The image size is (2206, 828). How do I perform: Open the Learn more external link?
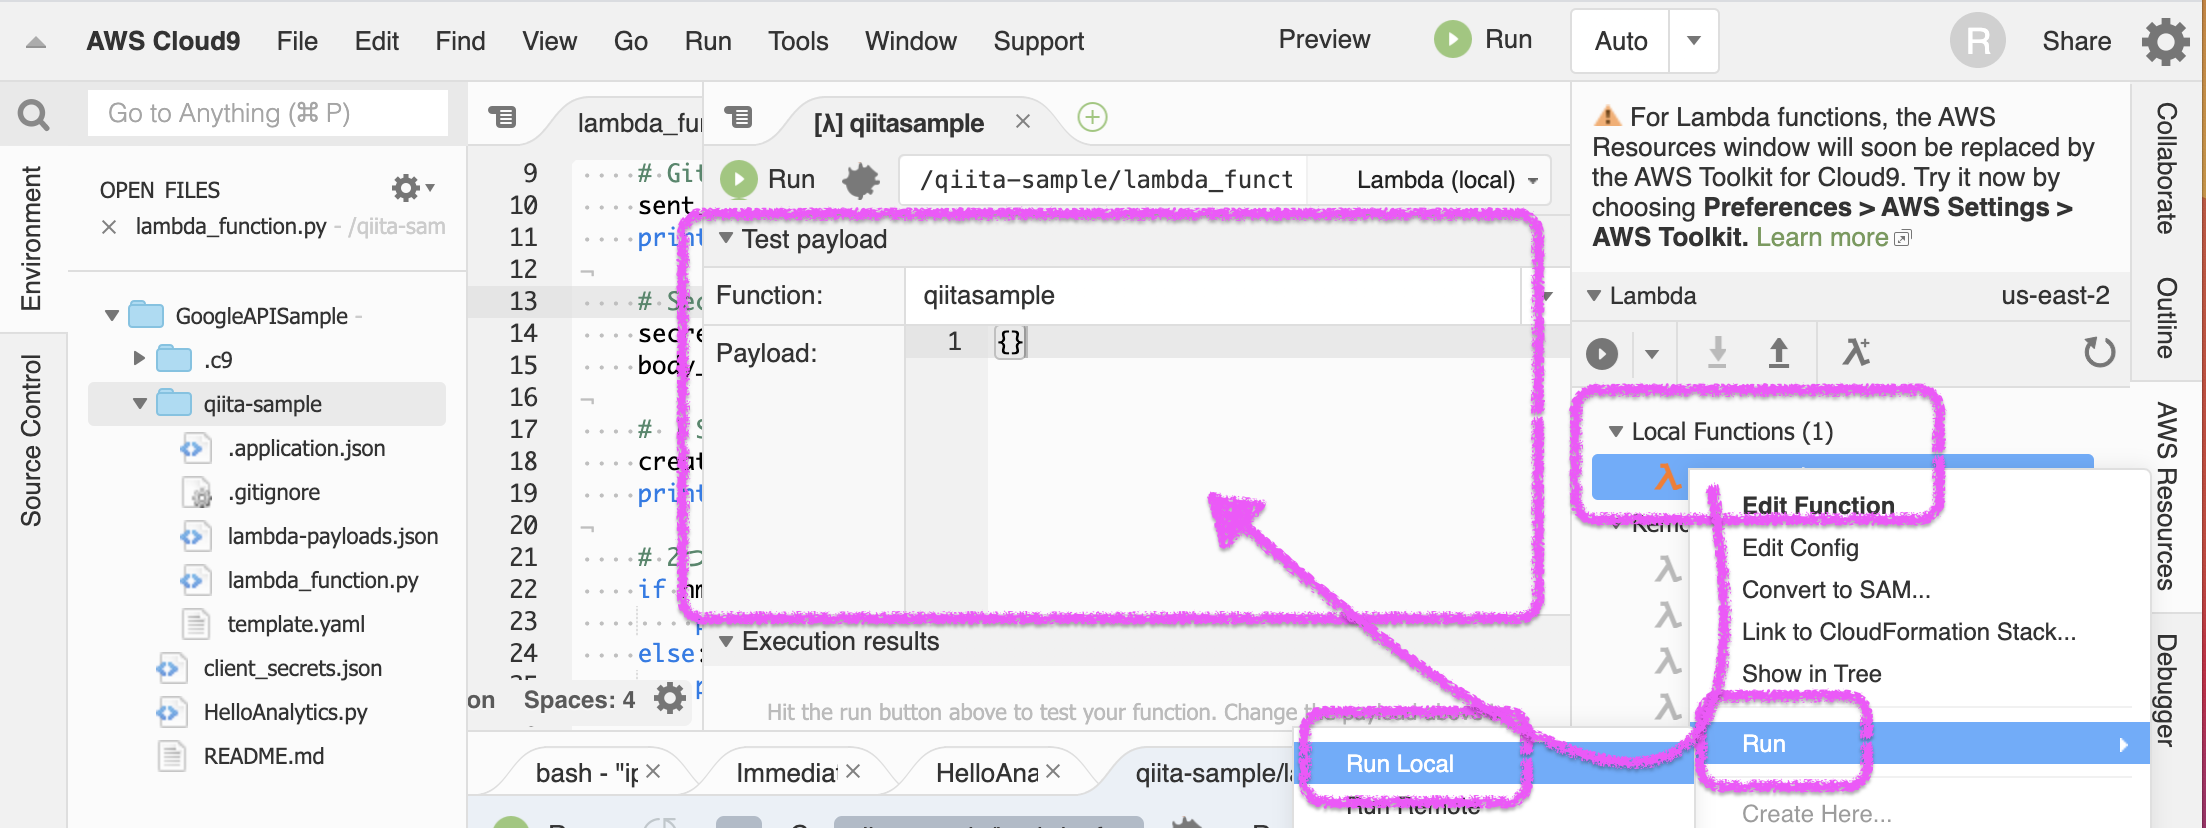tap(1833, 237)
